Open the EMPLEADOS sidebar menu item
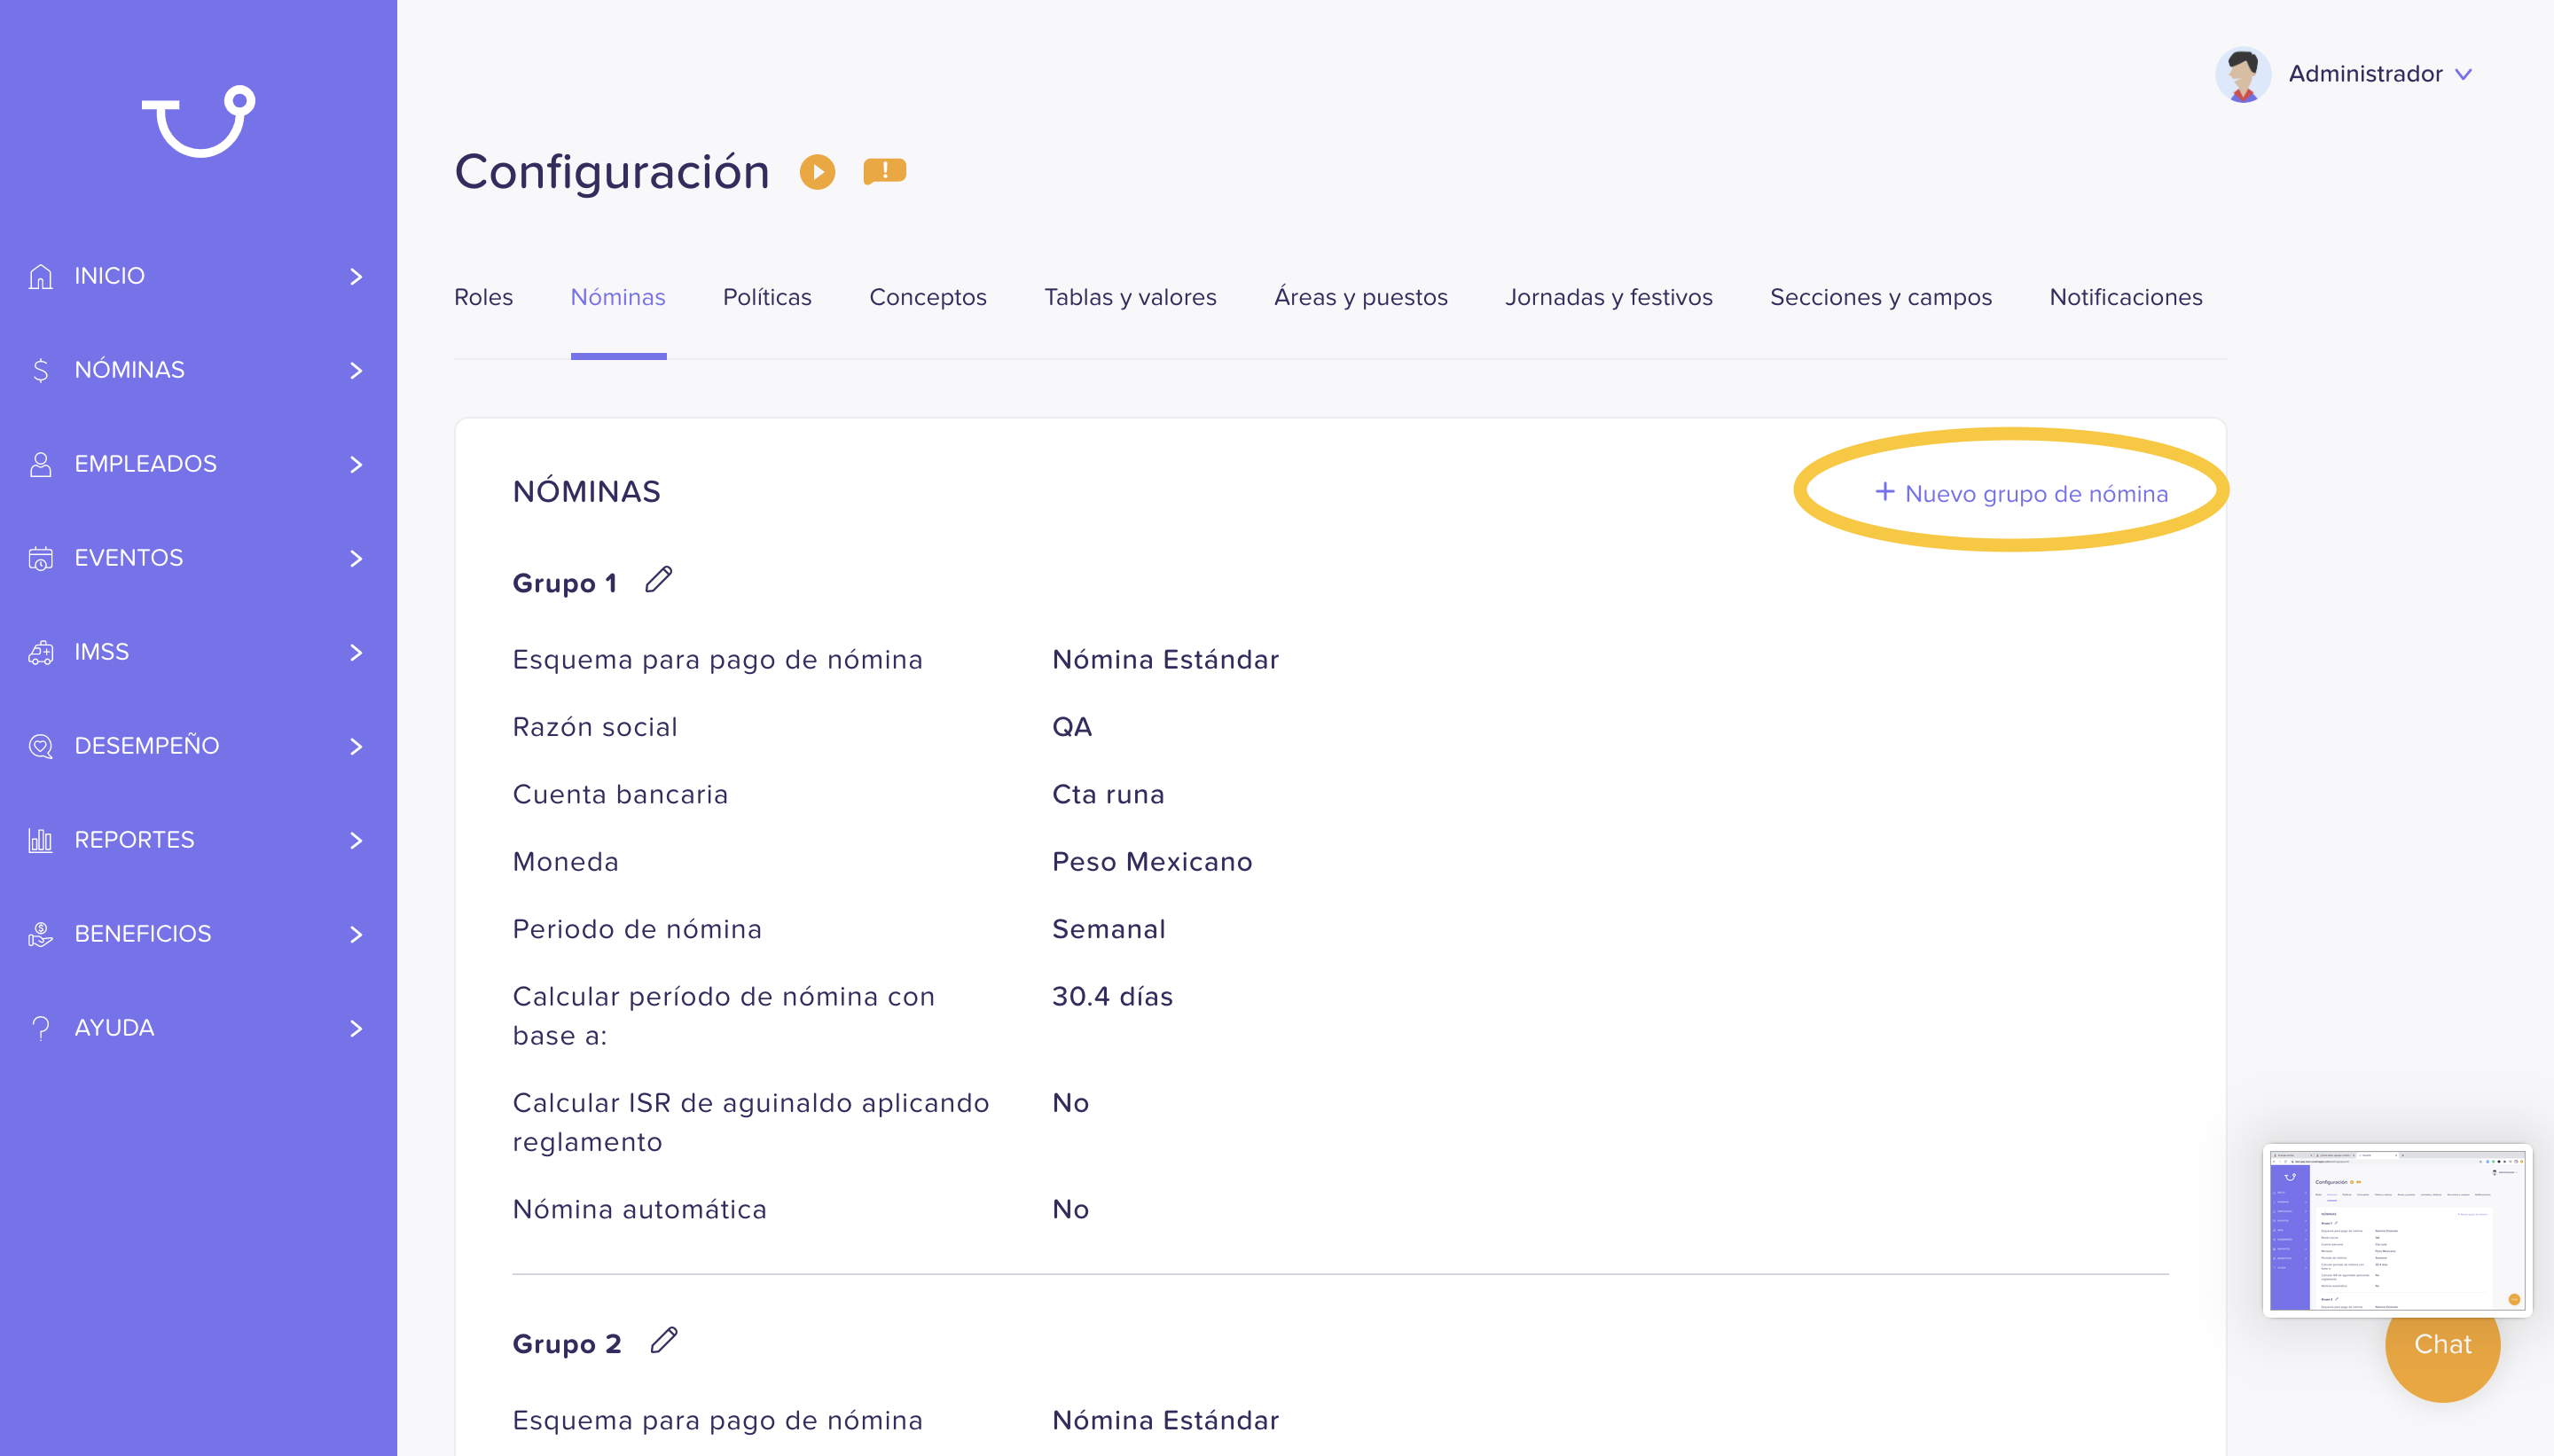Viewport: 2554px width, 1456px height. pos(198,464)
